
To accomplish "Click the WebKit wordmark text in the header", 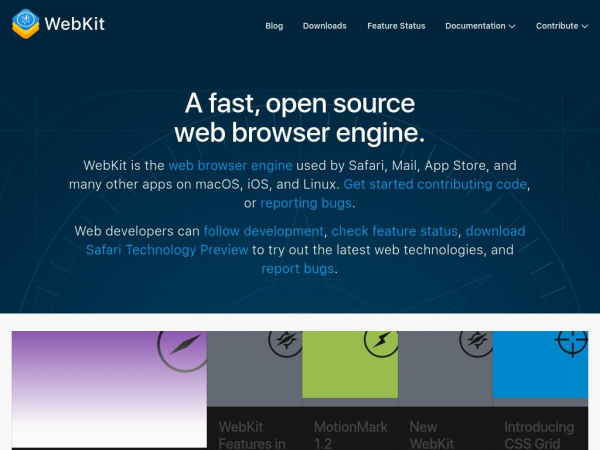I will pyautogui.click(x=75, y=24).
